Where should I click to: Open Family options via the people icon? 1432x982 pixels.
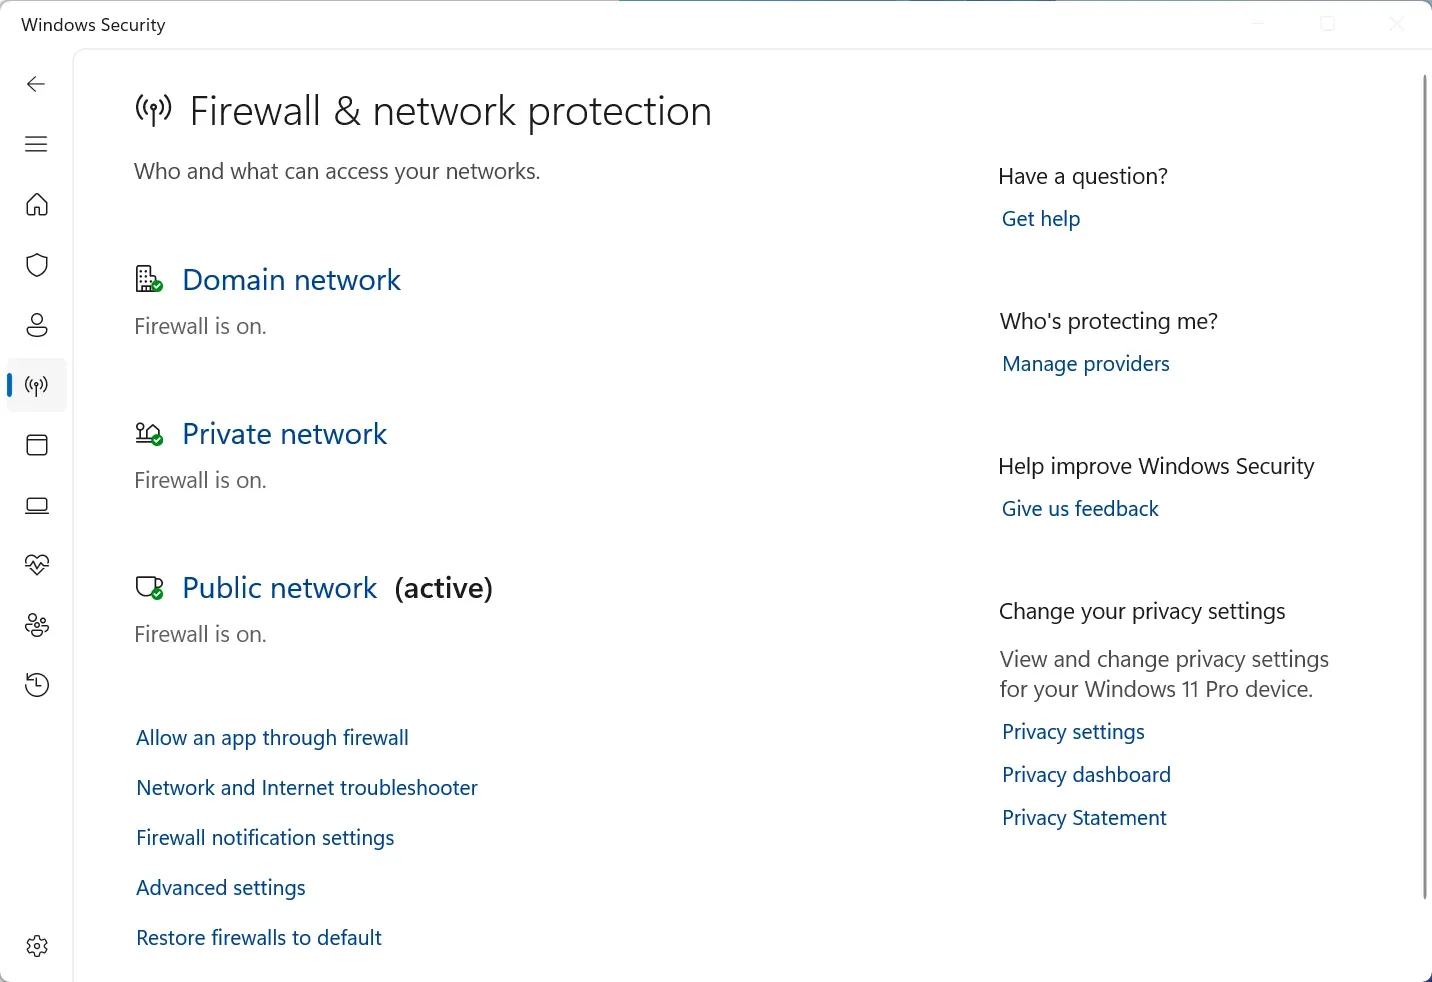tap(36, 625)
